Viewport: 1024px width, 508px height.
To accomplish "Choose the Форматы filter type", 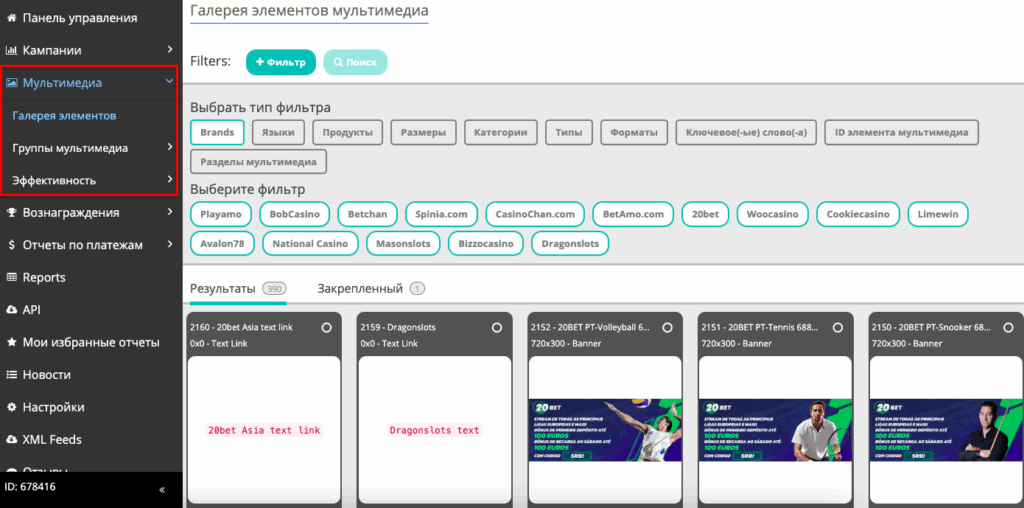I will pyautogui.click(x=634, y=132).
